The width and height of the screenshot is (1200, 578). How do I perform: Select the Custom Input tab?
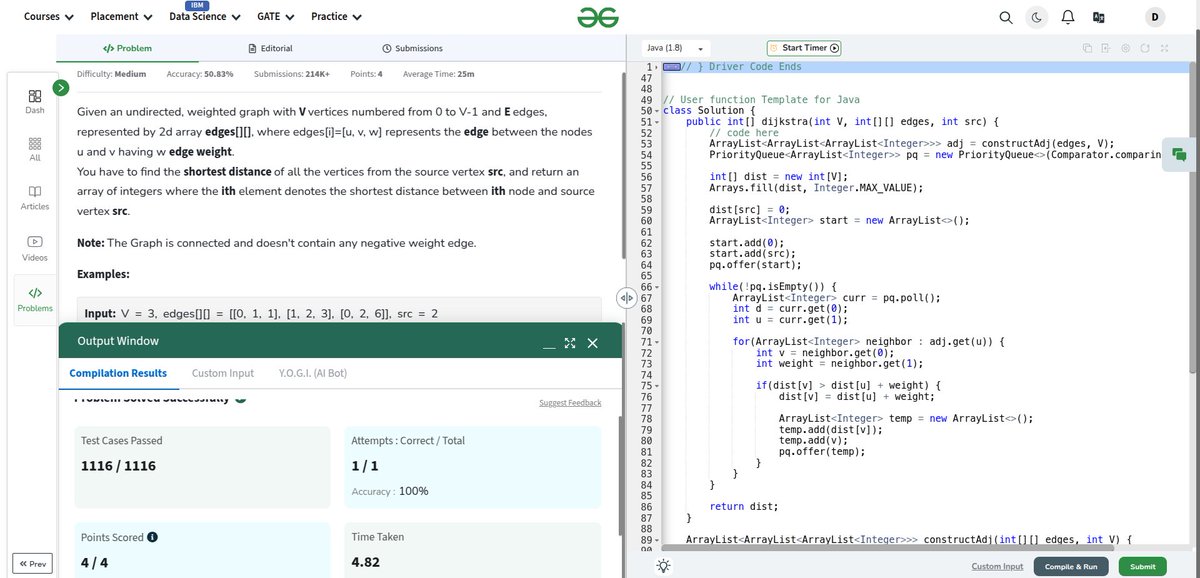click(223, 373)
